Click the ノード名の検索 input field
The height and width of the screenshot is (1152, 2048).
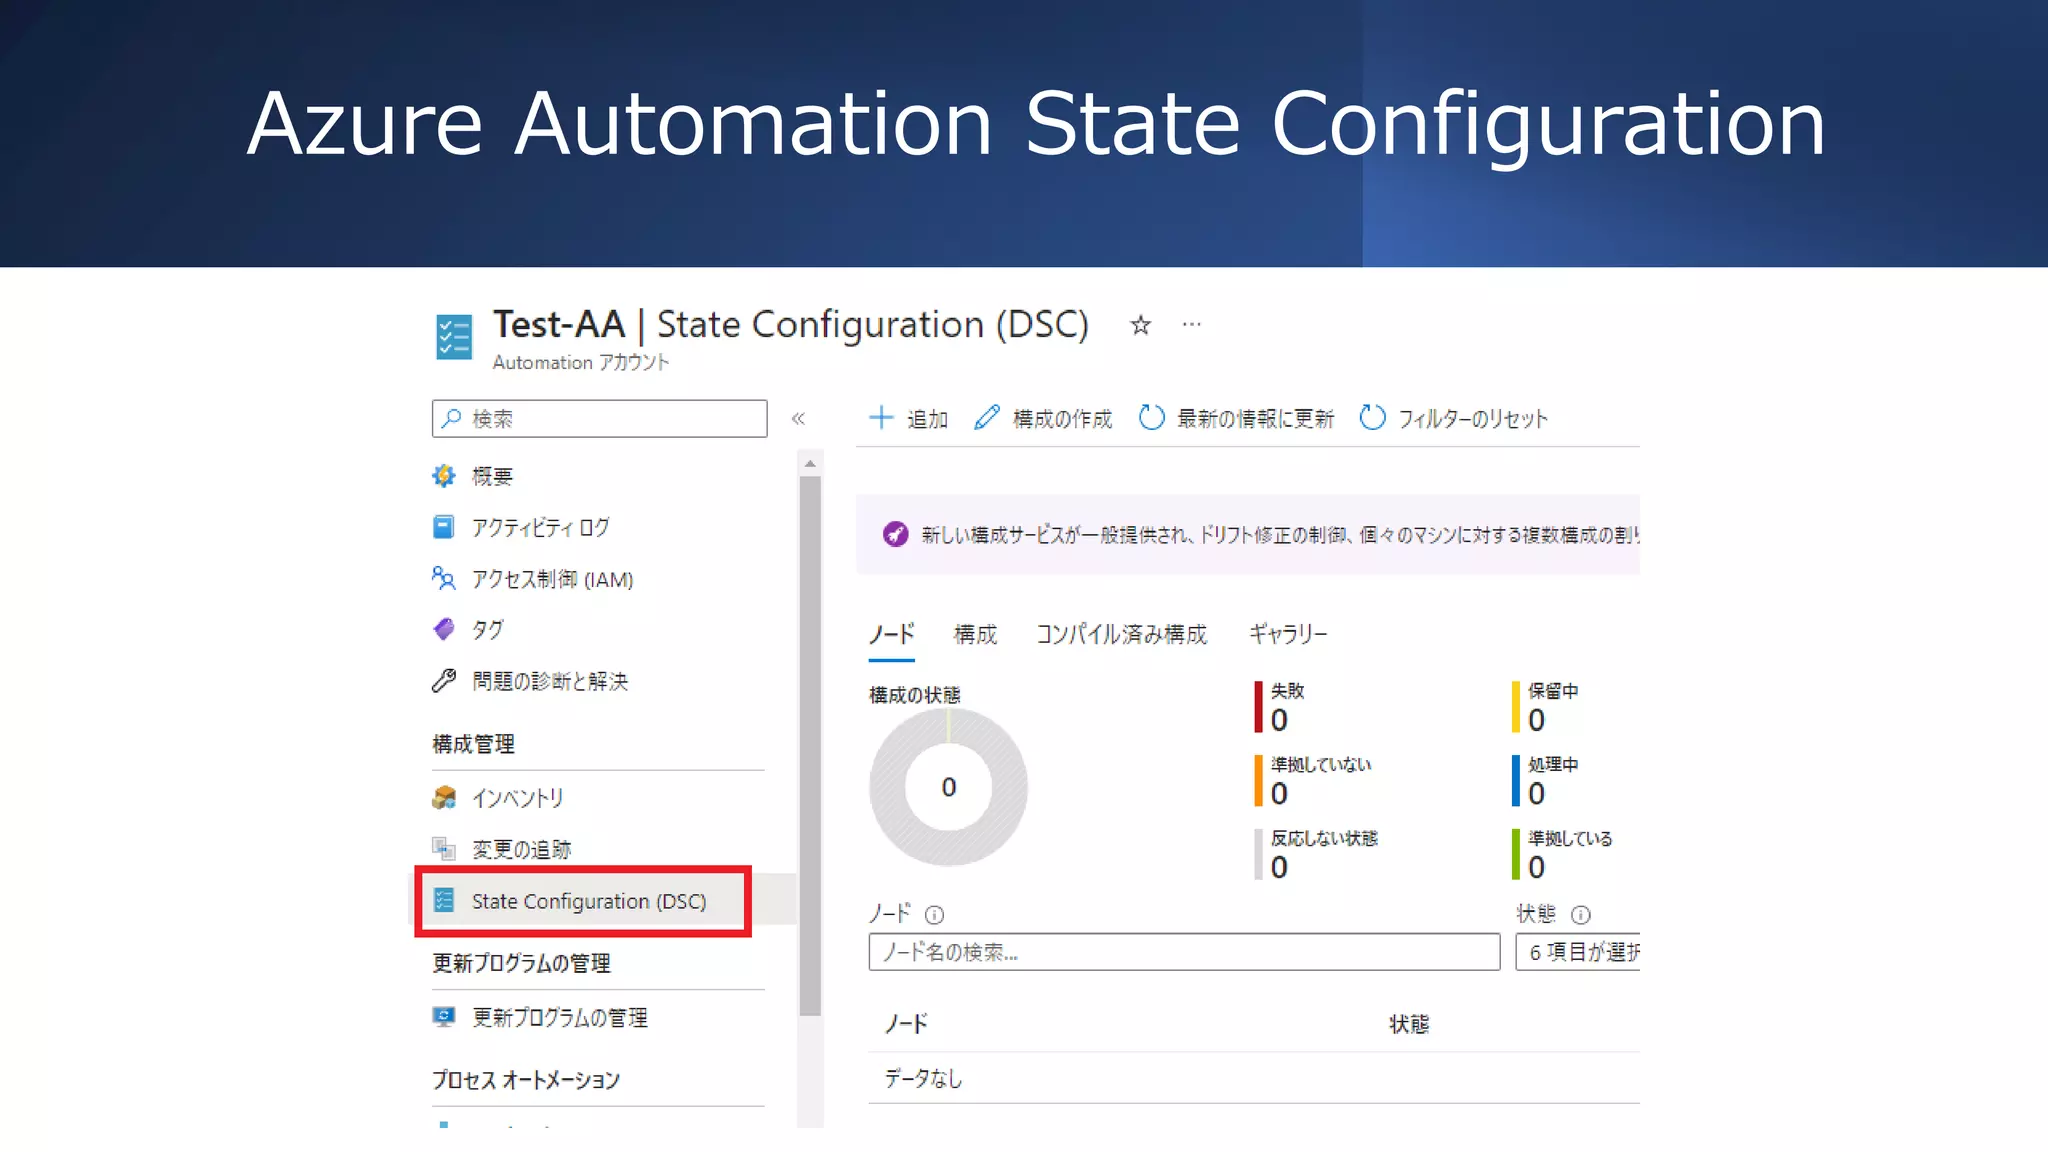(x=1184, y=952)
